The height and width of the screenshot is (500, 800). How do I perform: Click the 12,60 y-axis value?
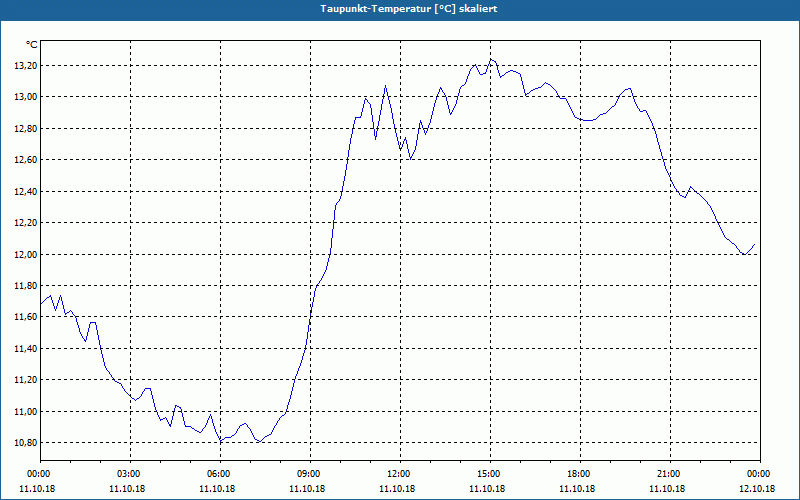click(25, 160)
